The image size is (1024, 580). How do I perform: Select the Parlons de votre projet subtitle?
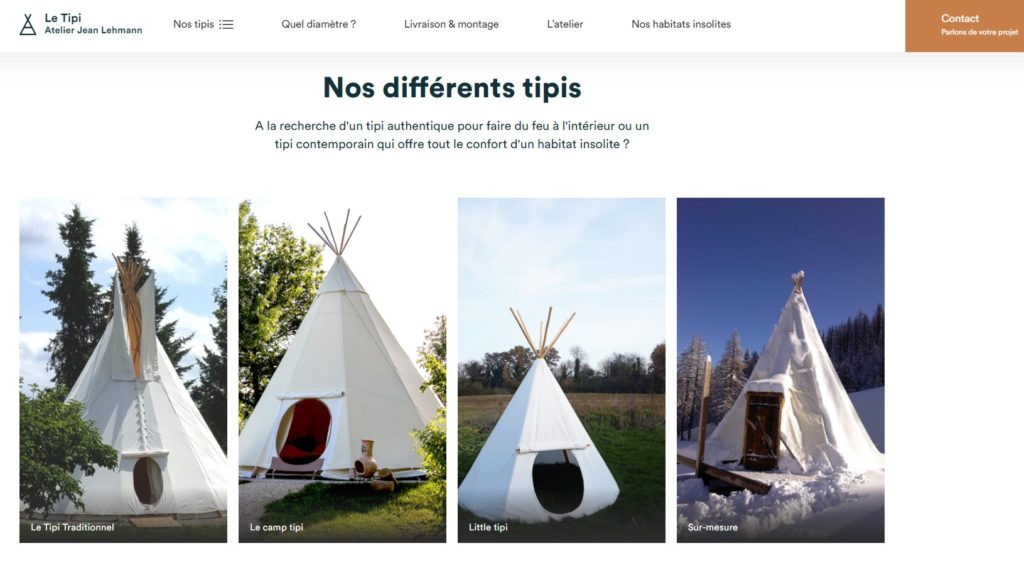979,32
